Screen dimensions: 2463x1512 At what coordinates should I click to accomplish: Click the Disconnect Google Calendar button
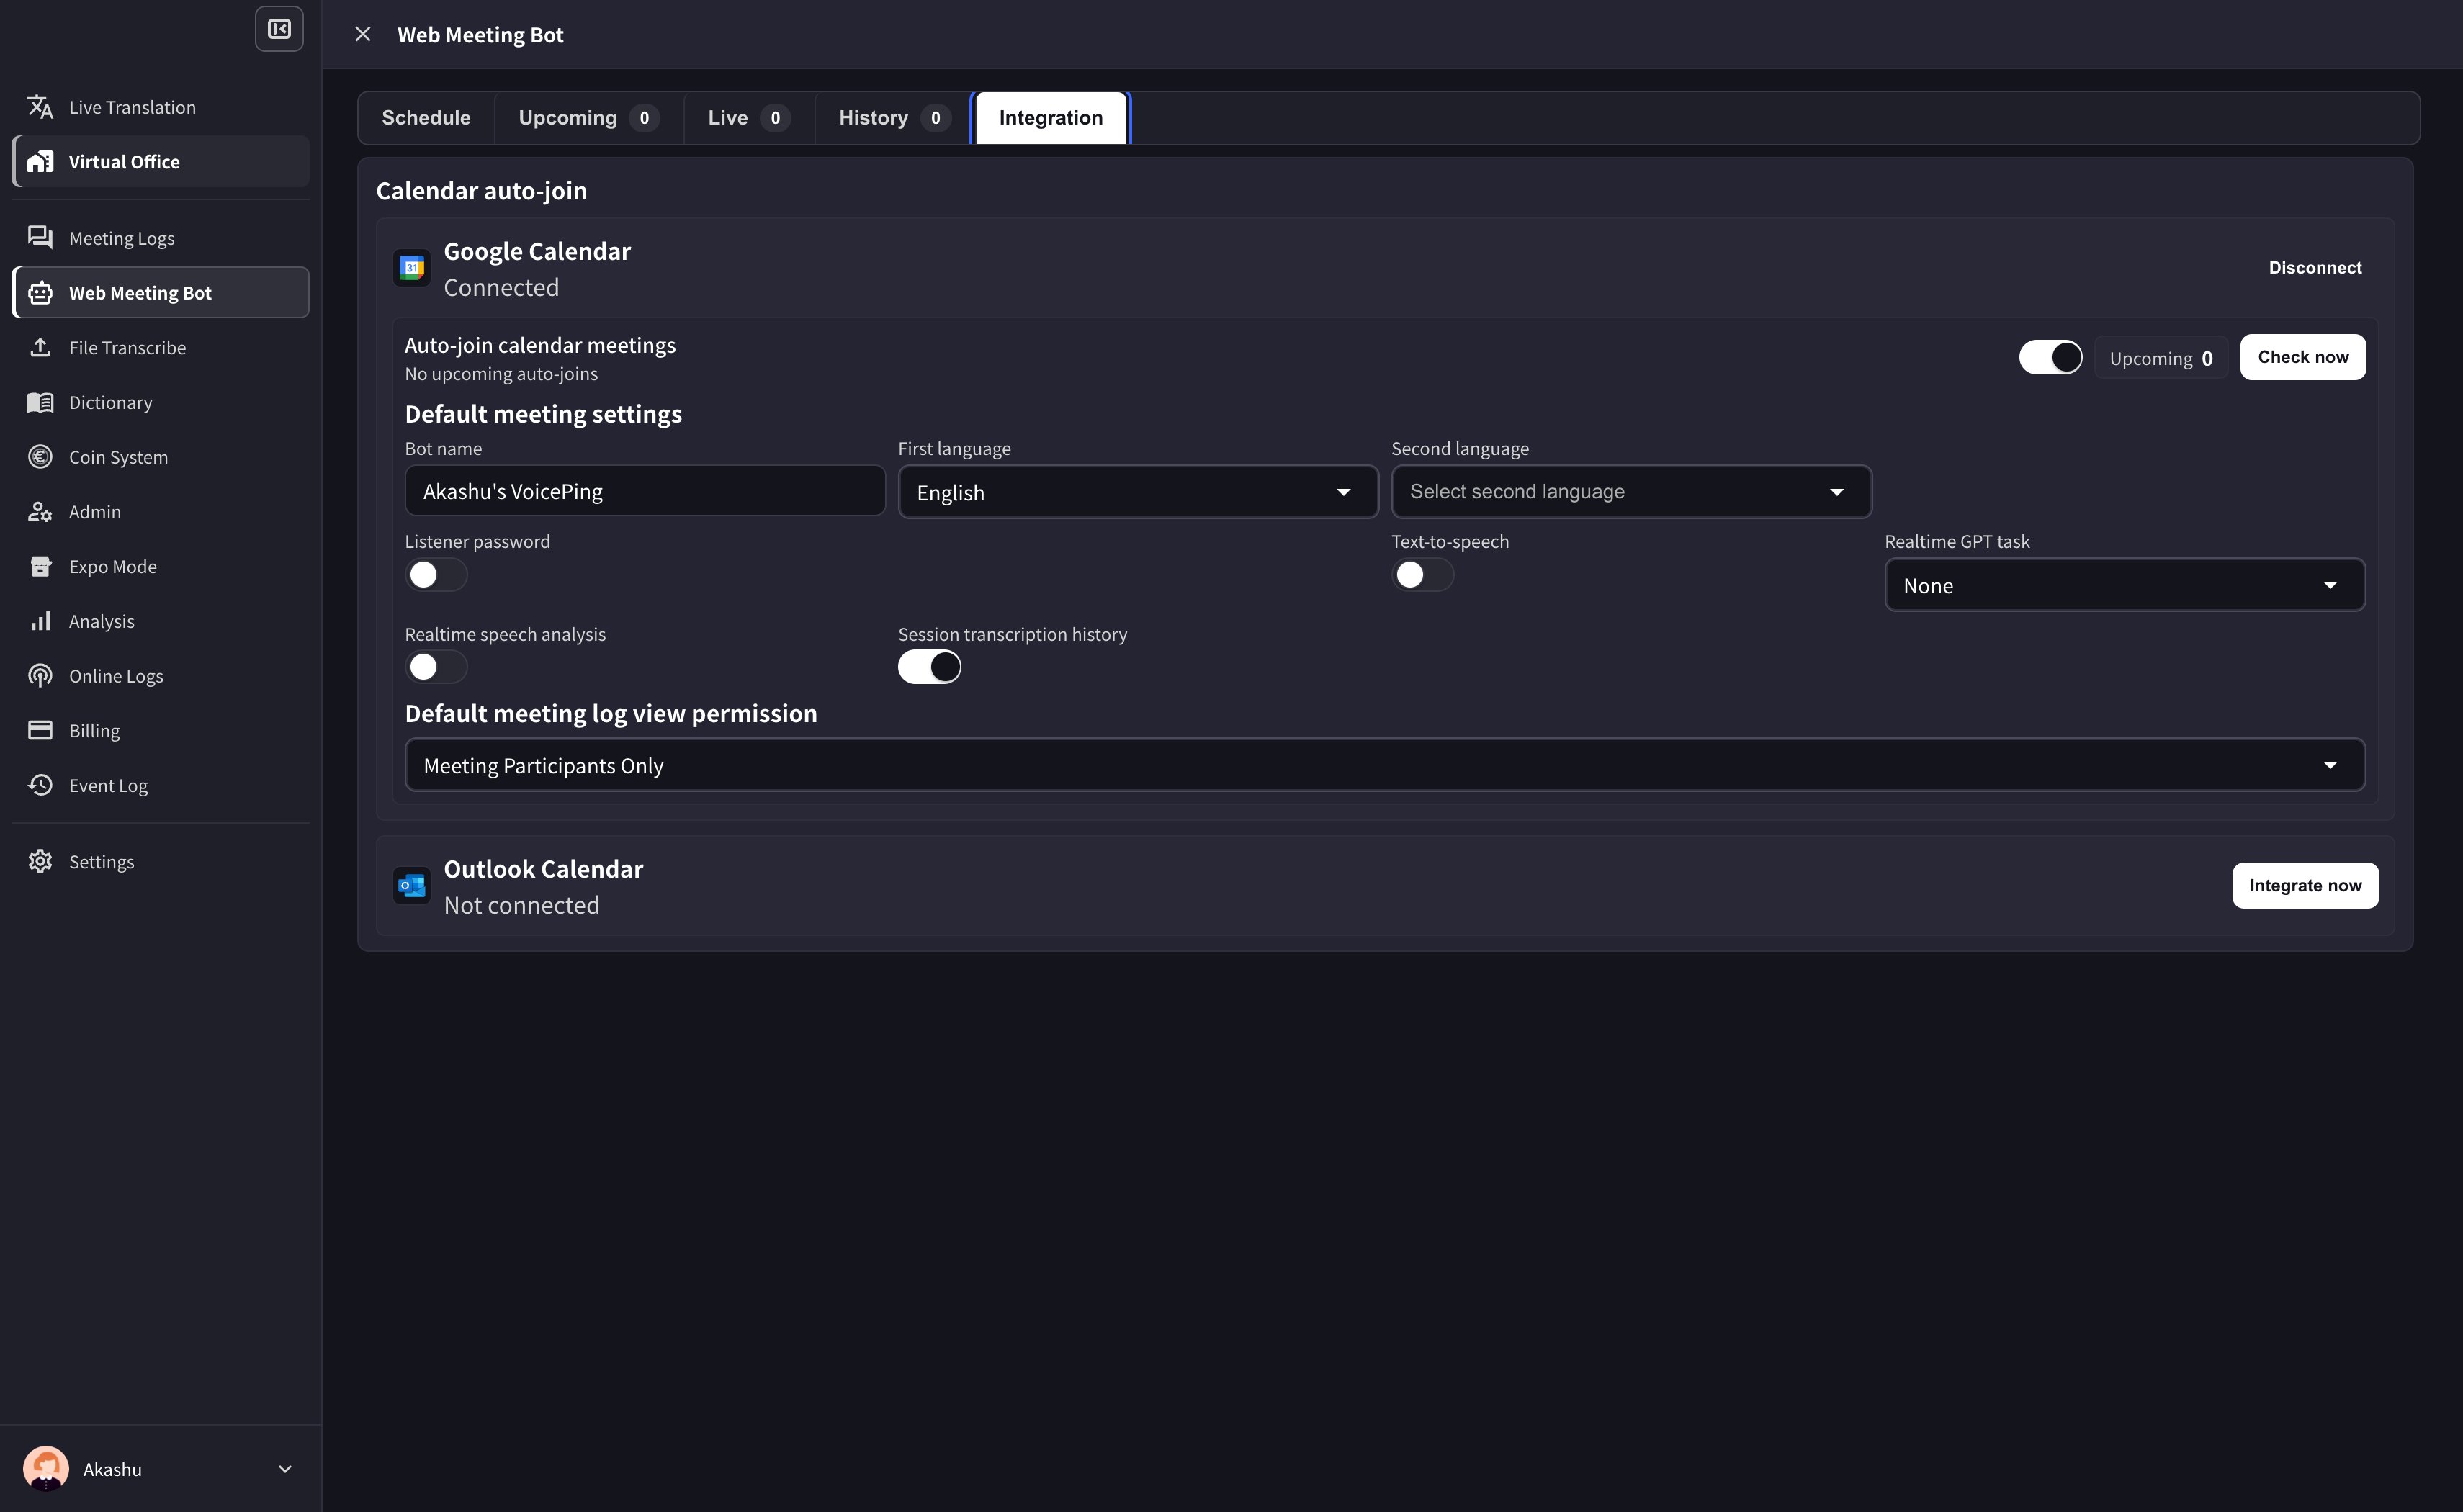pos(2314,268)
